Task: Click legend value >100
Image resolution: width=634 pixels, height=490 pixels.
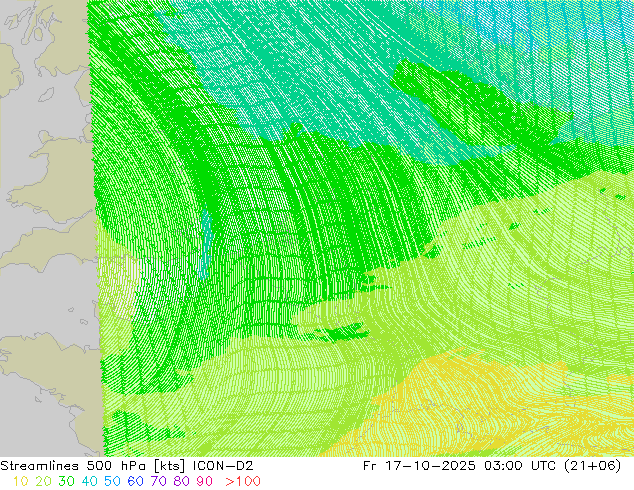Action: coord(243,481)
